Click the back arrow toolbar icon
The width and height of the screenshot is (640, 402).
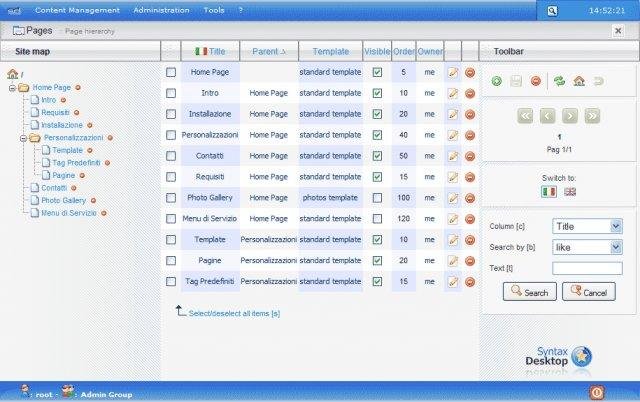point(598,81)
